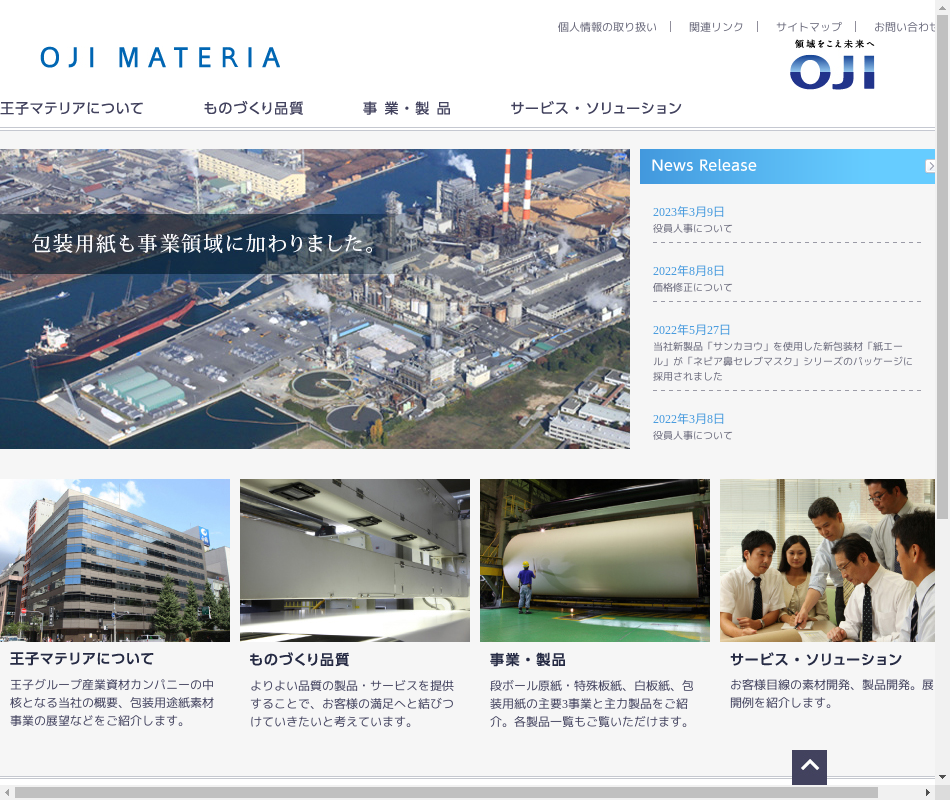Click description beginning お客様目線の素材開発
The image size is (950, 800).
tap(832, 694)
